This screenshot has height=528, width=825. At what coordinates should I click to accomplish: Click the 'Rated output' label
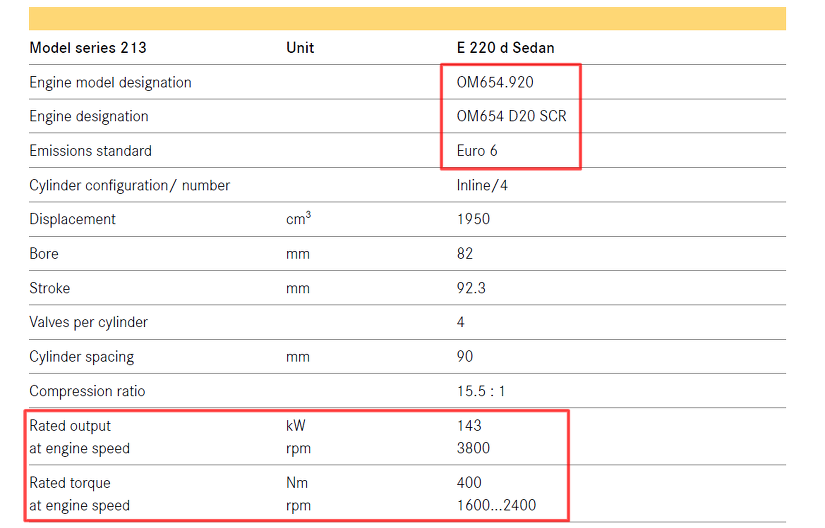[70, 426]
